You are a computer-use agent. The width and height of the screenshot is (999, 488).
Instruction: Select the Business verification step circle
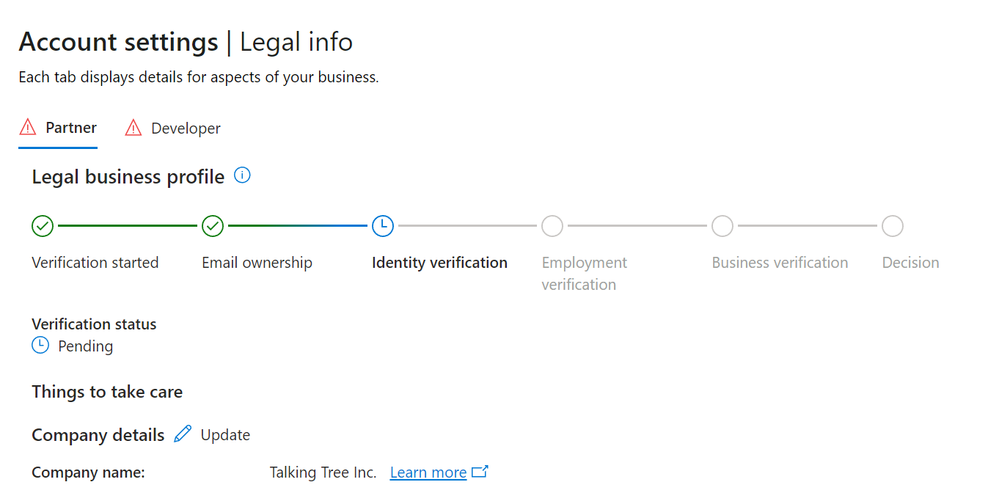point(722,226)
